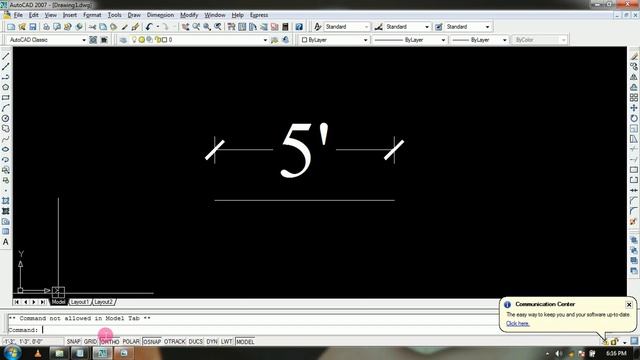Screen dimensions: 640x360
Task: Click the Plot printer icon
Action: [46, 27]
